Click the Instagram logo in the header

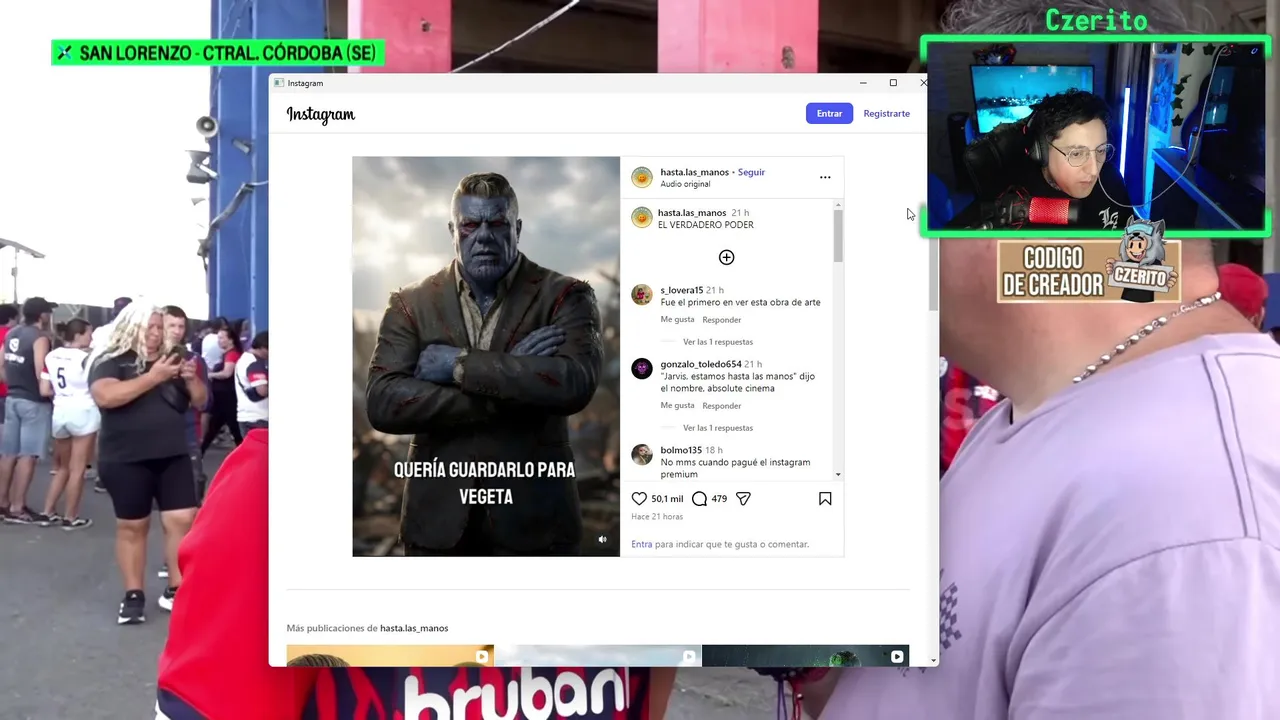(321, 114)
